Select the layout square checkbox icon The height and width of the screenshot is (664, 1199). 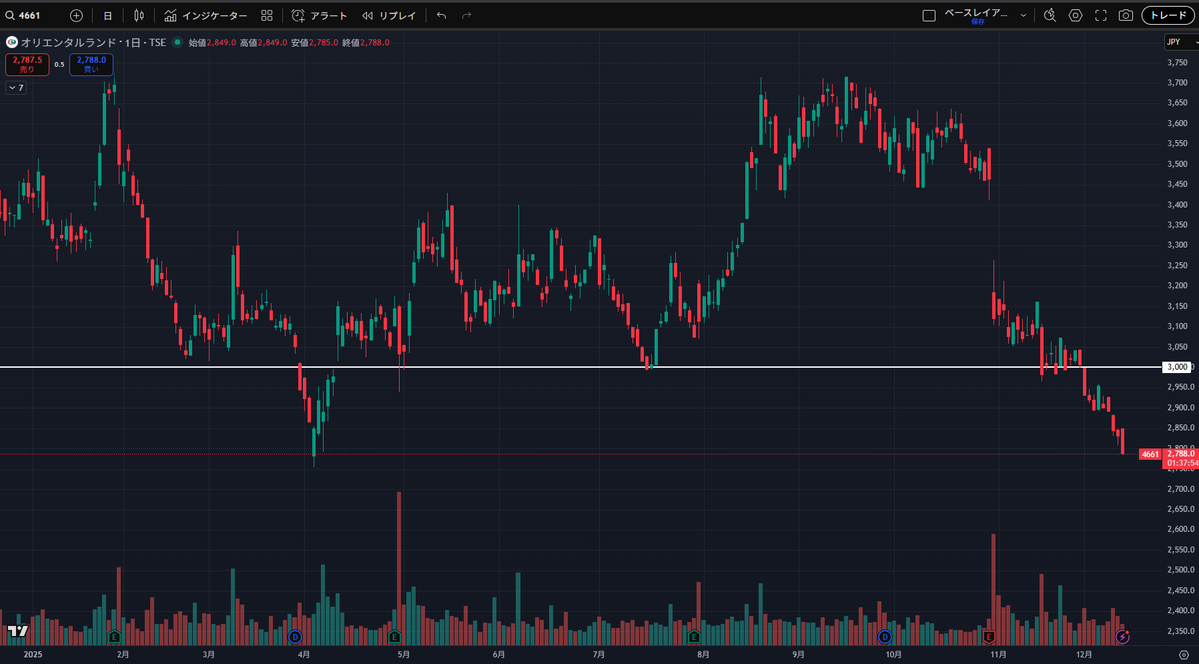click(928, 16)
